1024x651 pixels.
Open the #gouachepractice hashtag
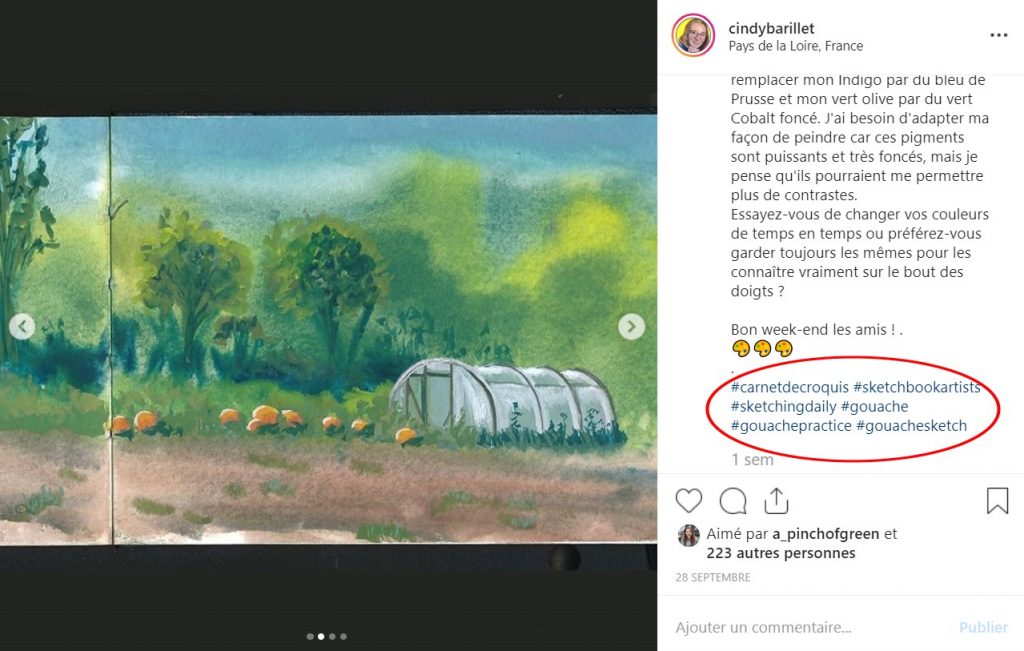tap(791, 425)
